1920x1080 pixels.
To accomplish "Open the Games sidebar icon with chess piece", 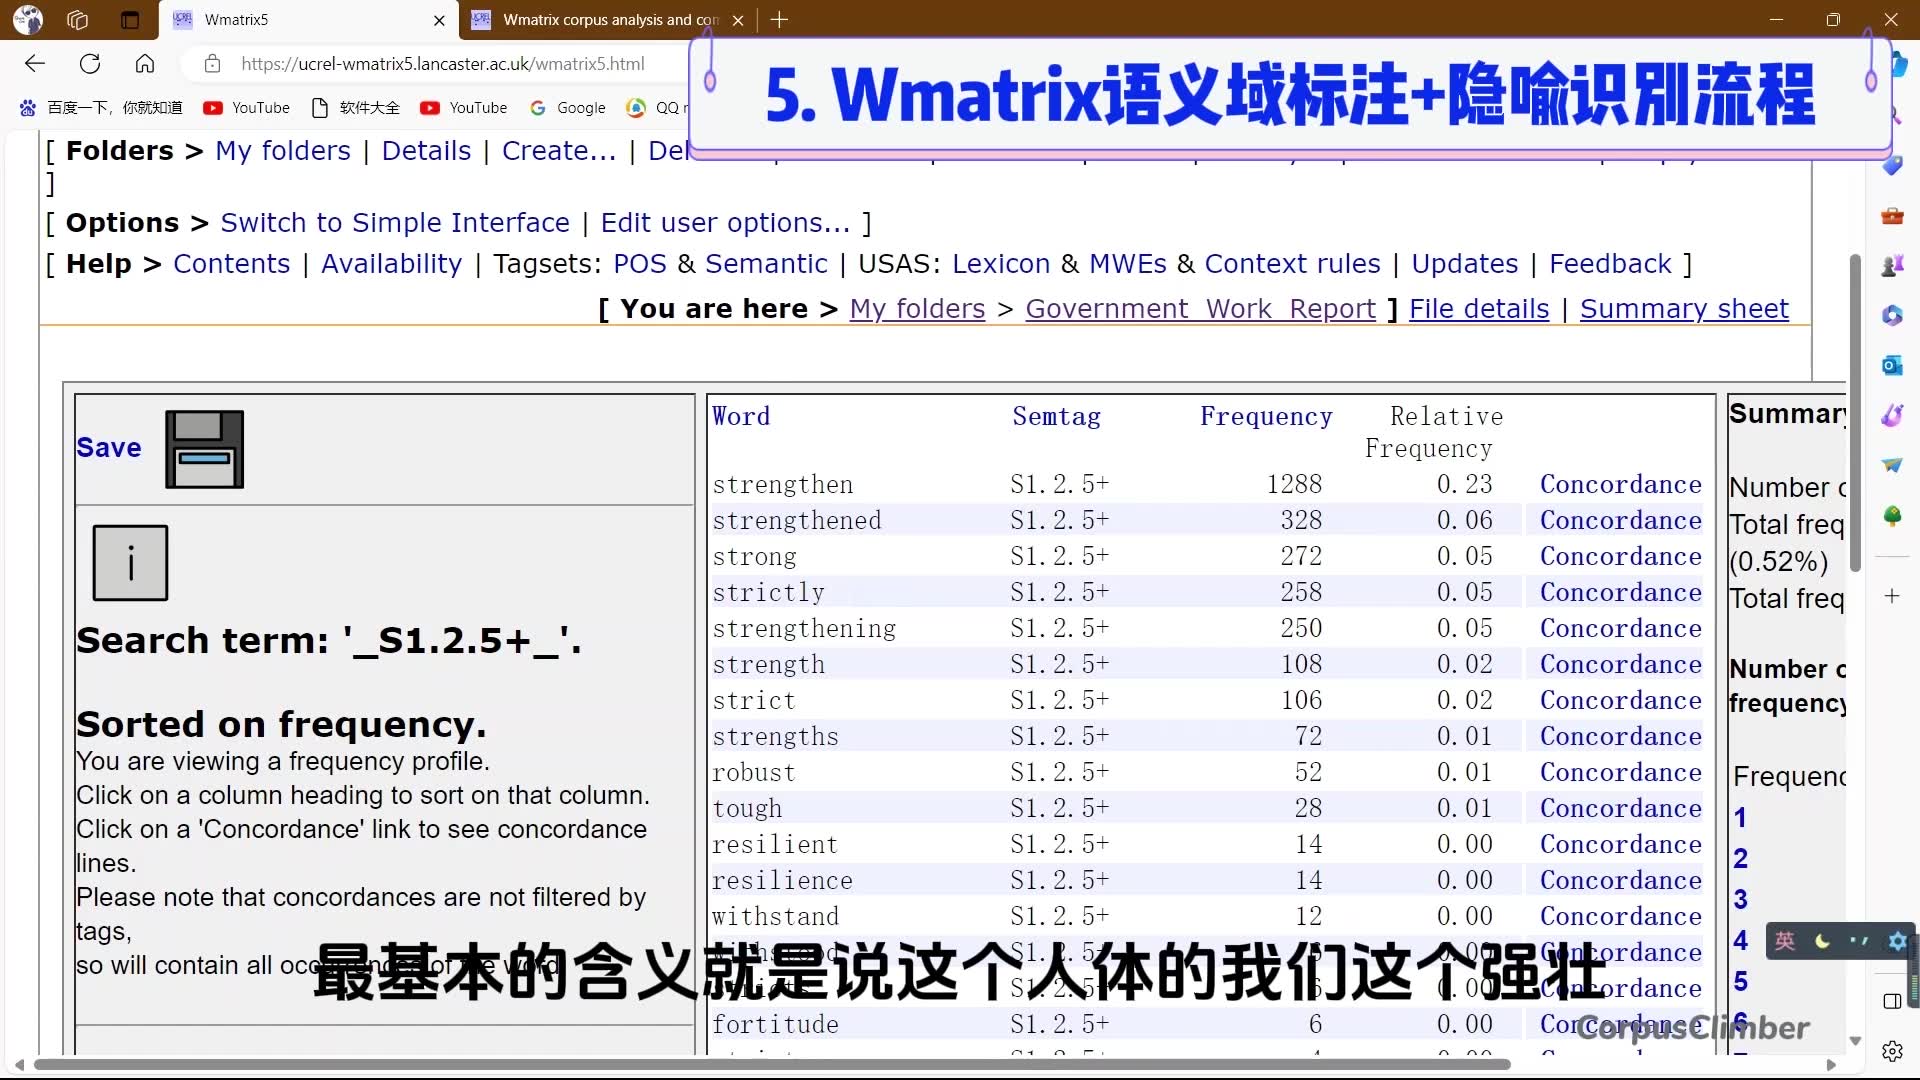I will click(x=1893, y=265).
